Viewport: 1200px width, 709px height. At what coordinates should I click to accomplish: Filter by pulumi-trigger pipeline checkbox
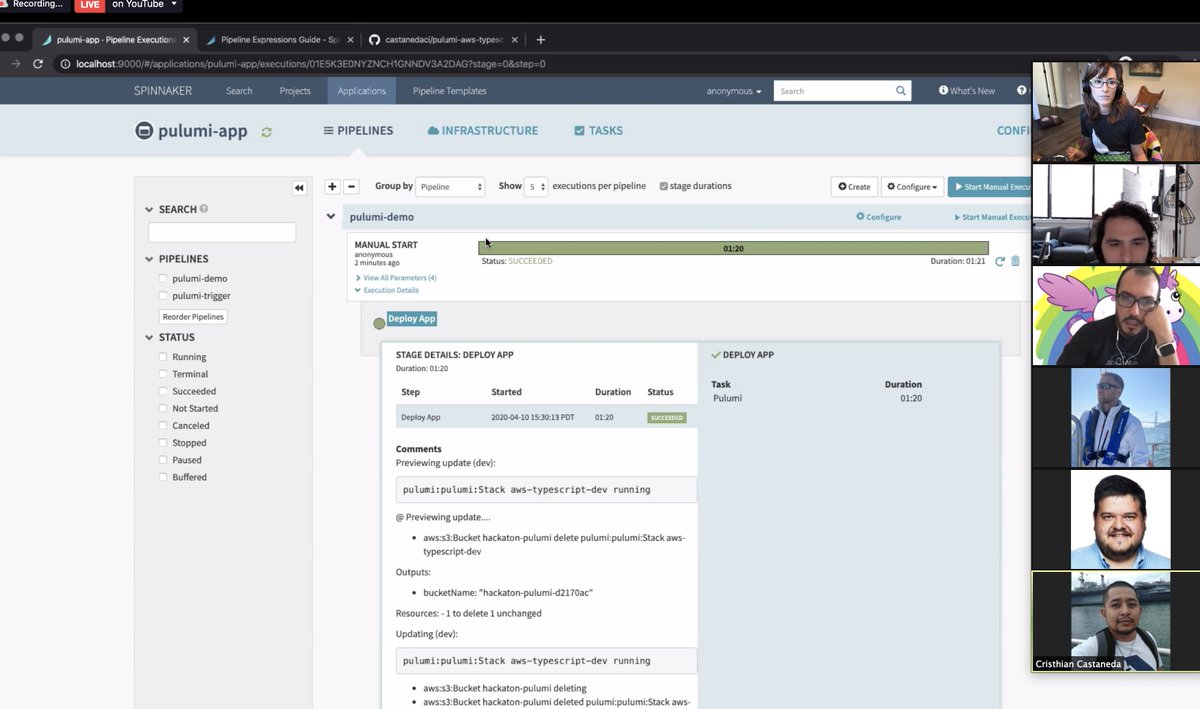click(164, 296)
